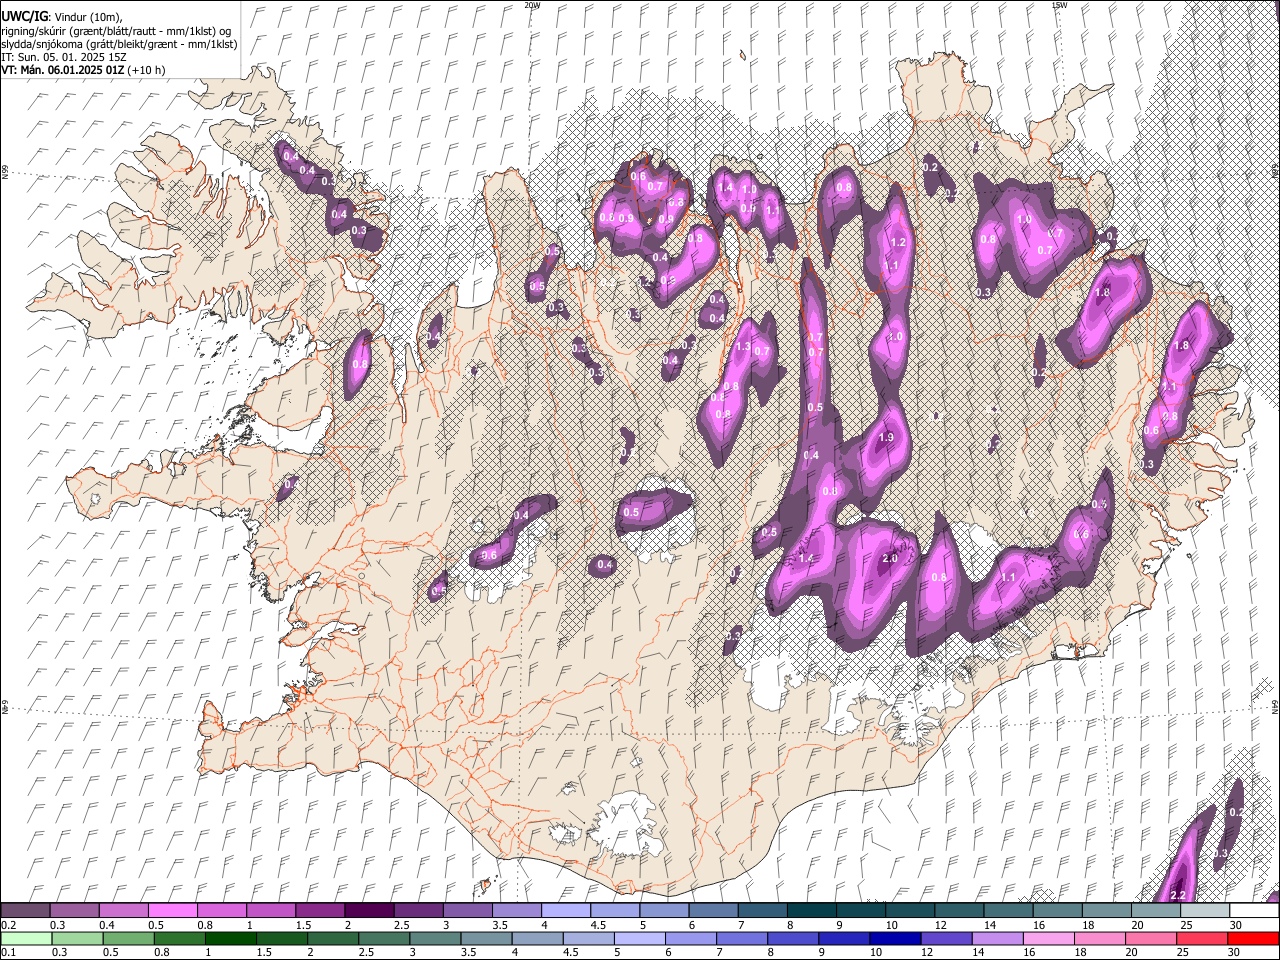Viewport: 1280px width, 960px height.
Task: Select the 2–2.5 darkest purple swatch, top scale
Action: coord(369,911)
